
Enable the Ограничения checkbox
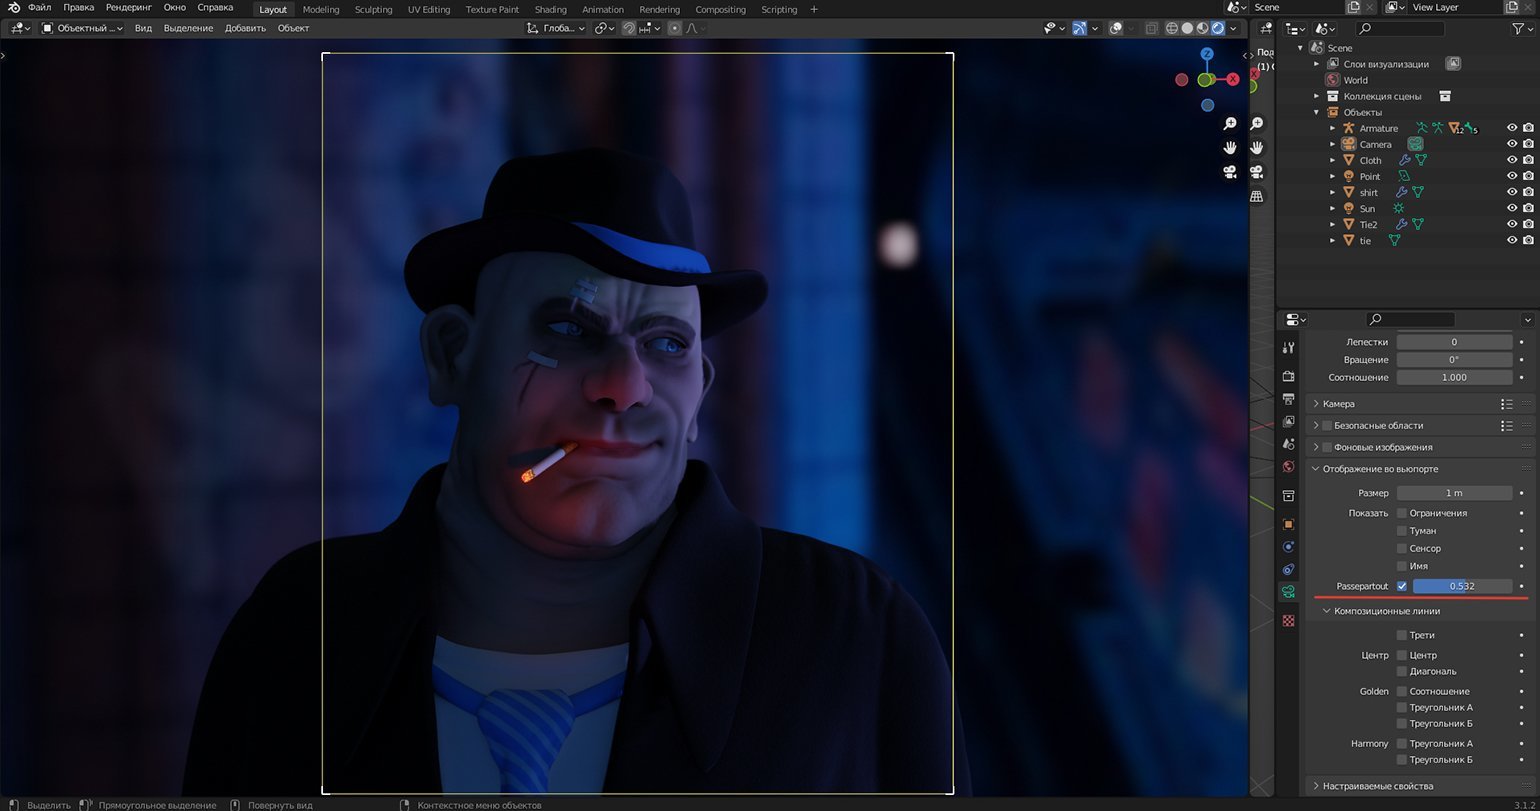coord(1401,513)
